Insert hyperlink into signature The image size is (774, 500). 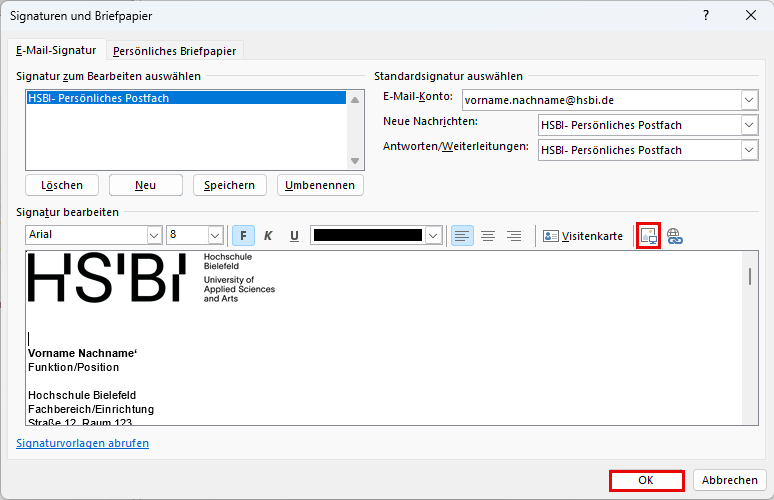click(675, 236)
